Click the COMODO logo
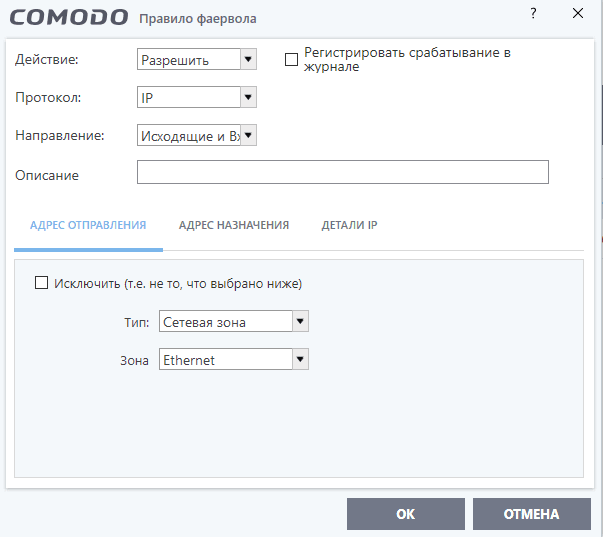Screen dimensions: 603x537 [70, 18]
